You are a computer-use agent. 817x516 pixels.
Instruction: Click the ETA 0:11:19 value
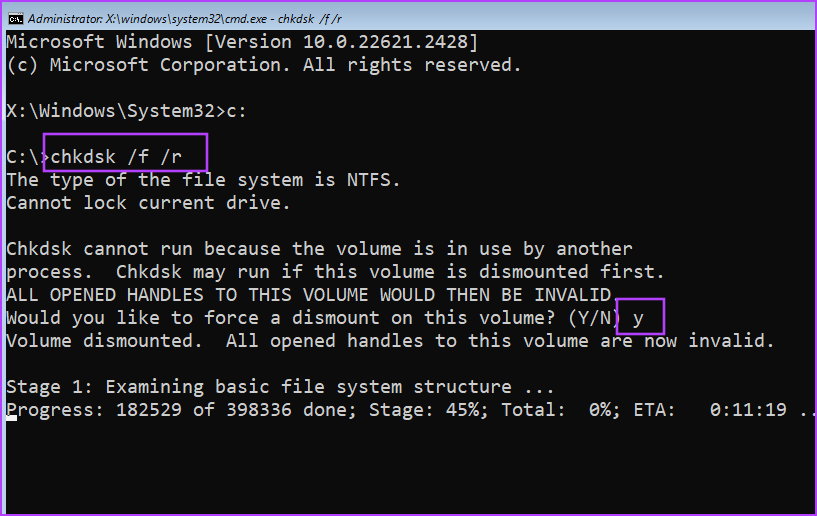coord(748,410)
